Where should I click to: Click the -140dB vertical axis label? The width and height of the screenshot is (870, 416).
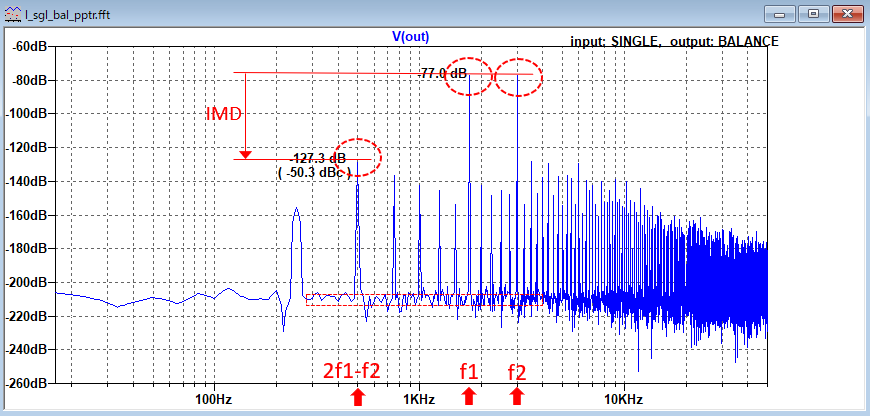(x=26, y=181)
